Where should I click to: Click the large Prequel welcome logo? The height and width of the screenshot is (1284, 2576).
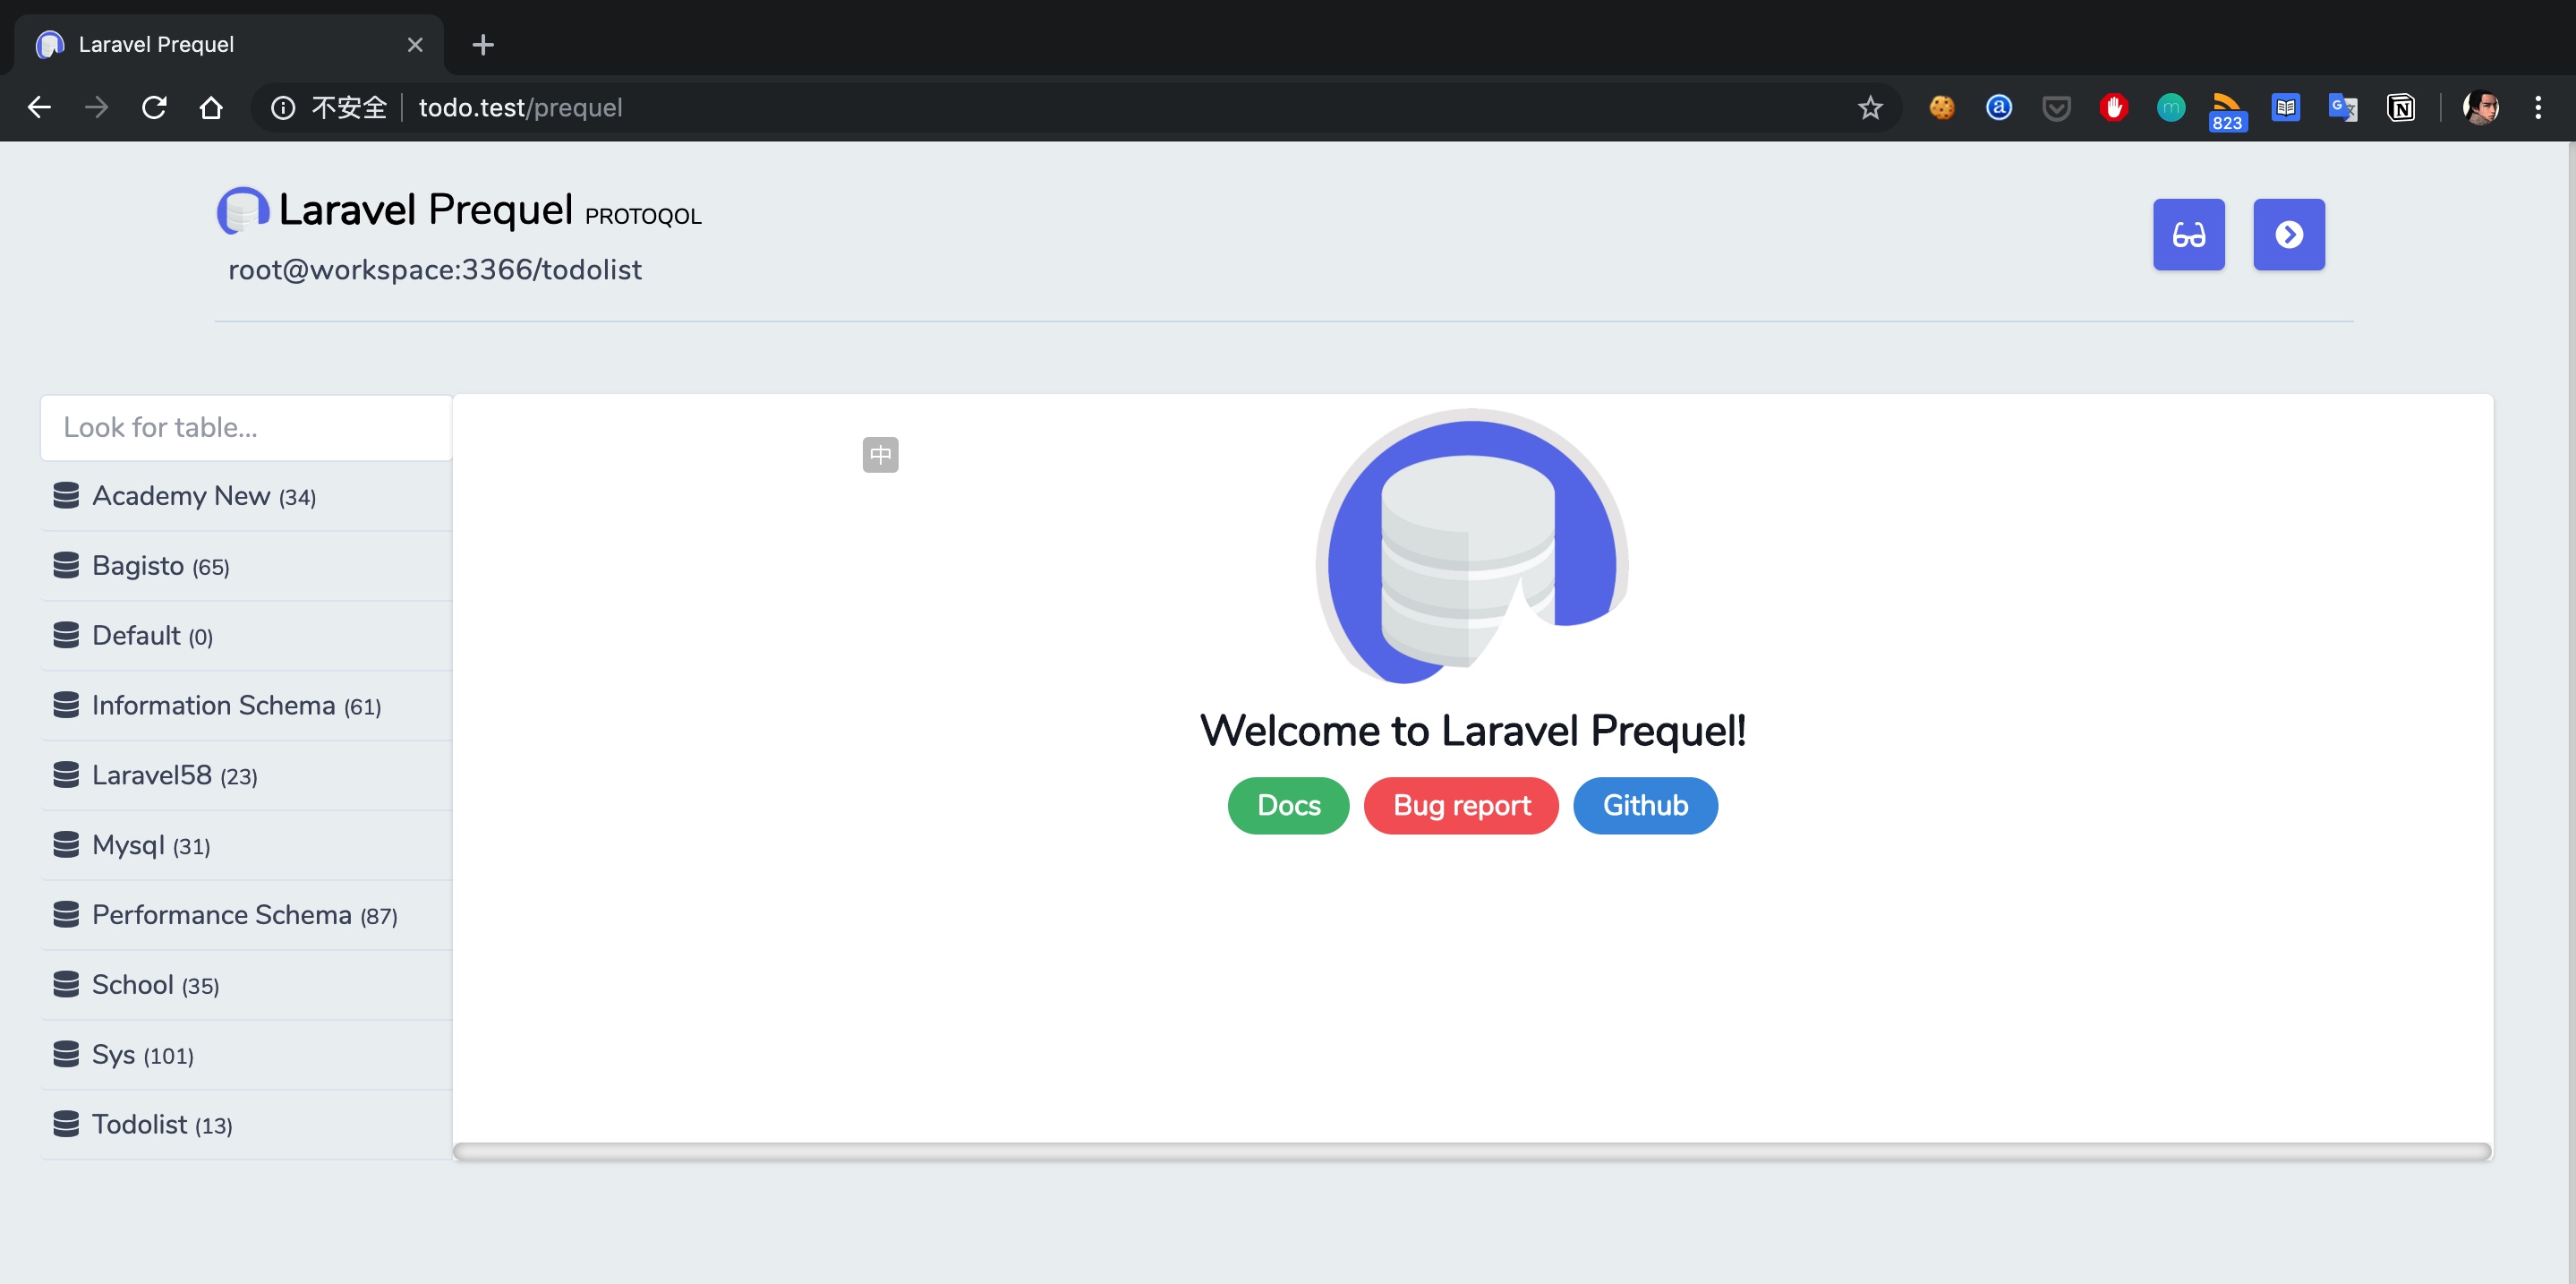[1471, 547]
